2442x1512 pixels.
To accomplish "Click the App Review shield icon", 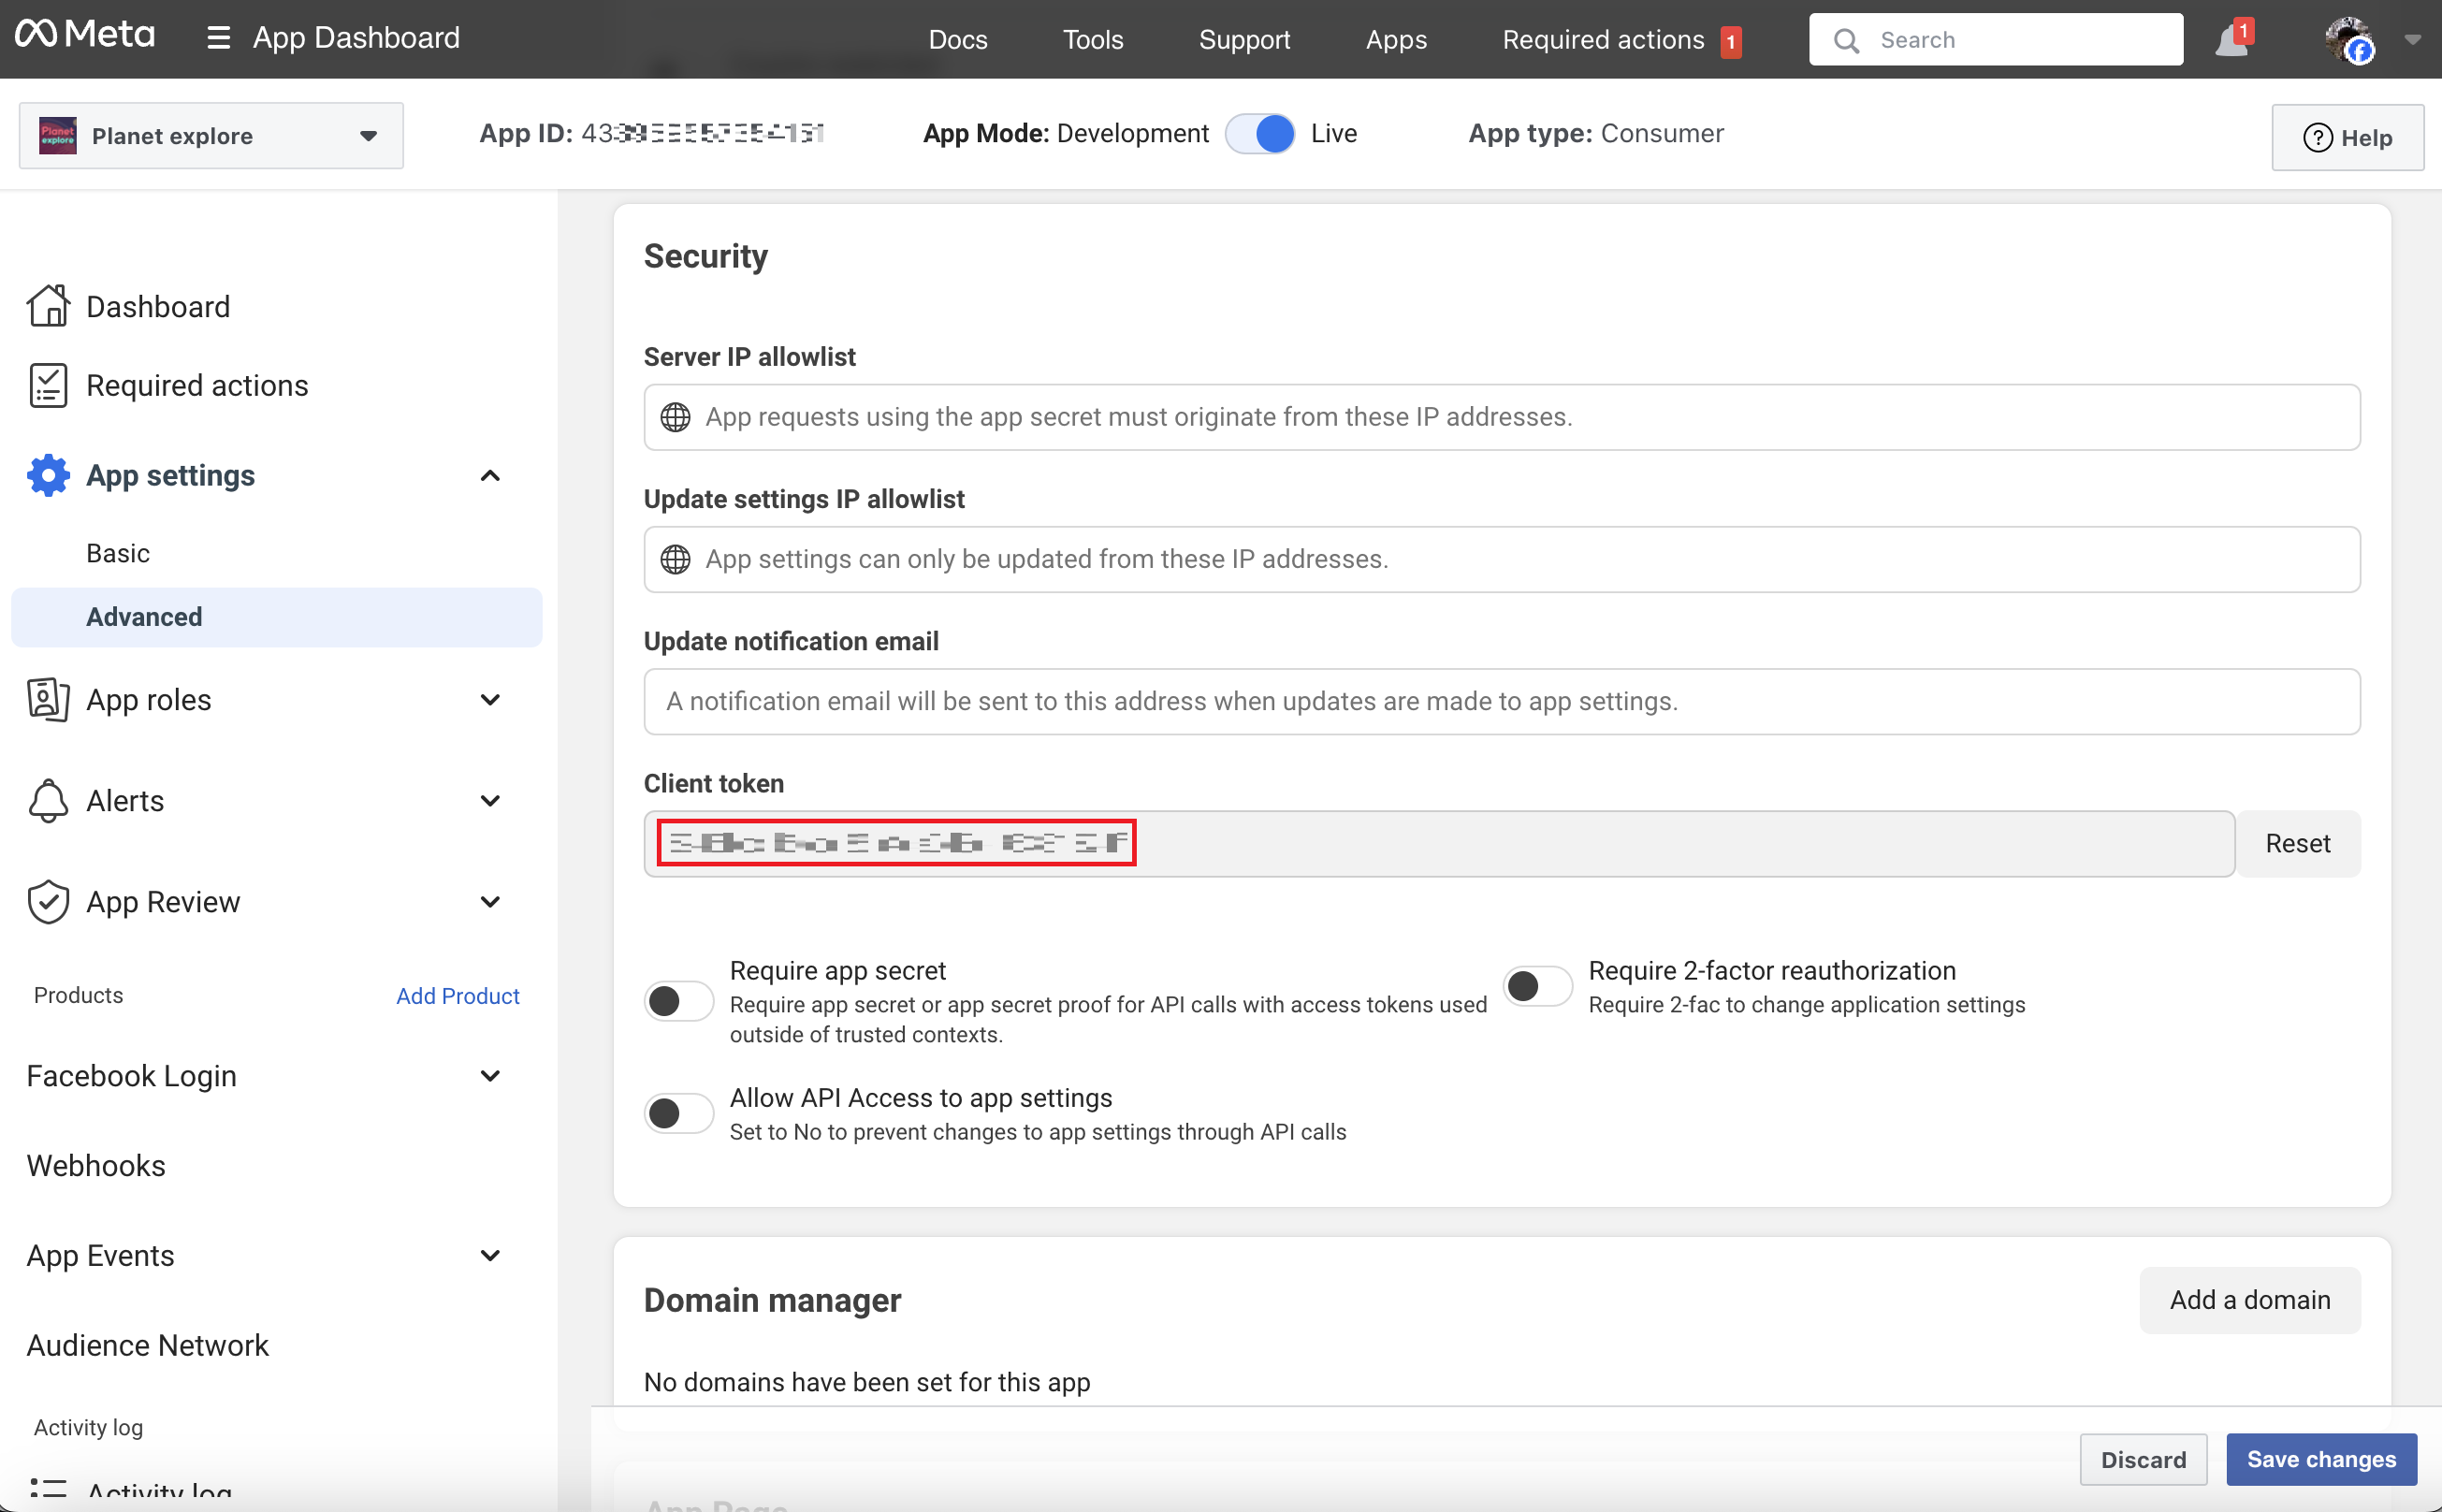I will point(48,902).
